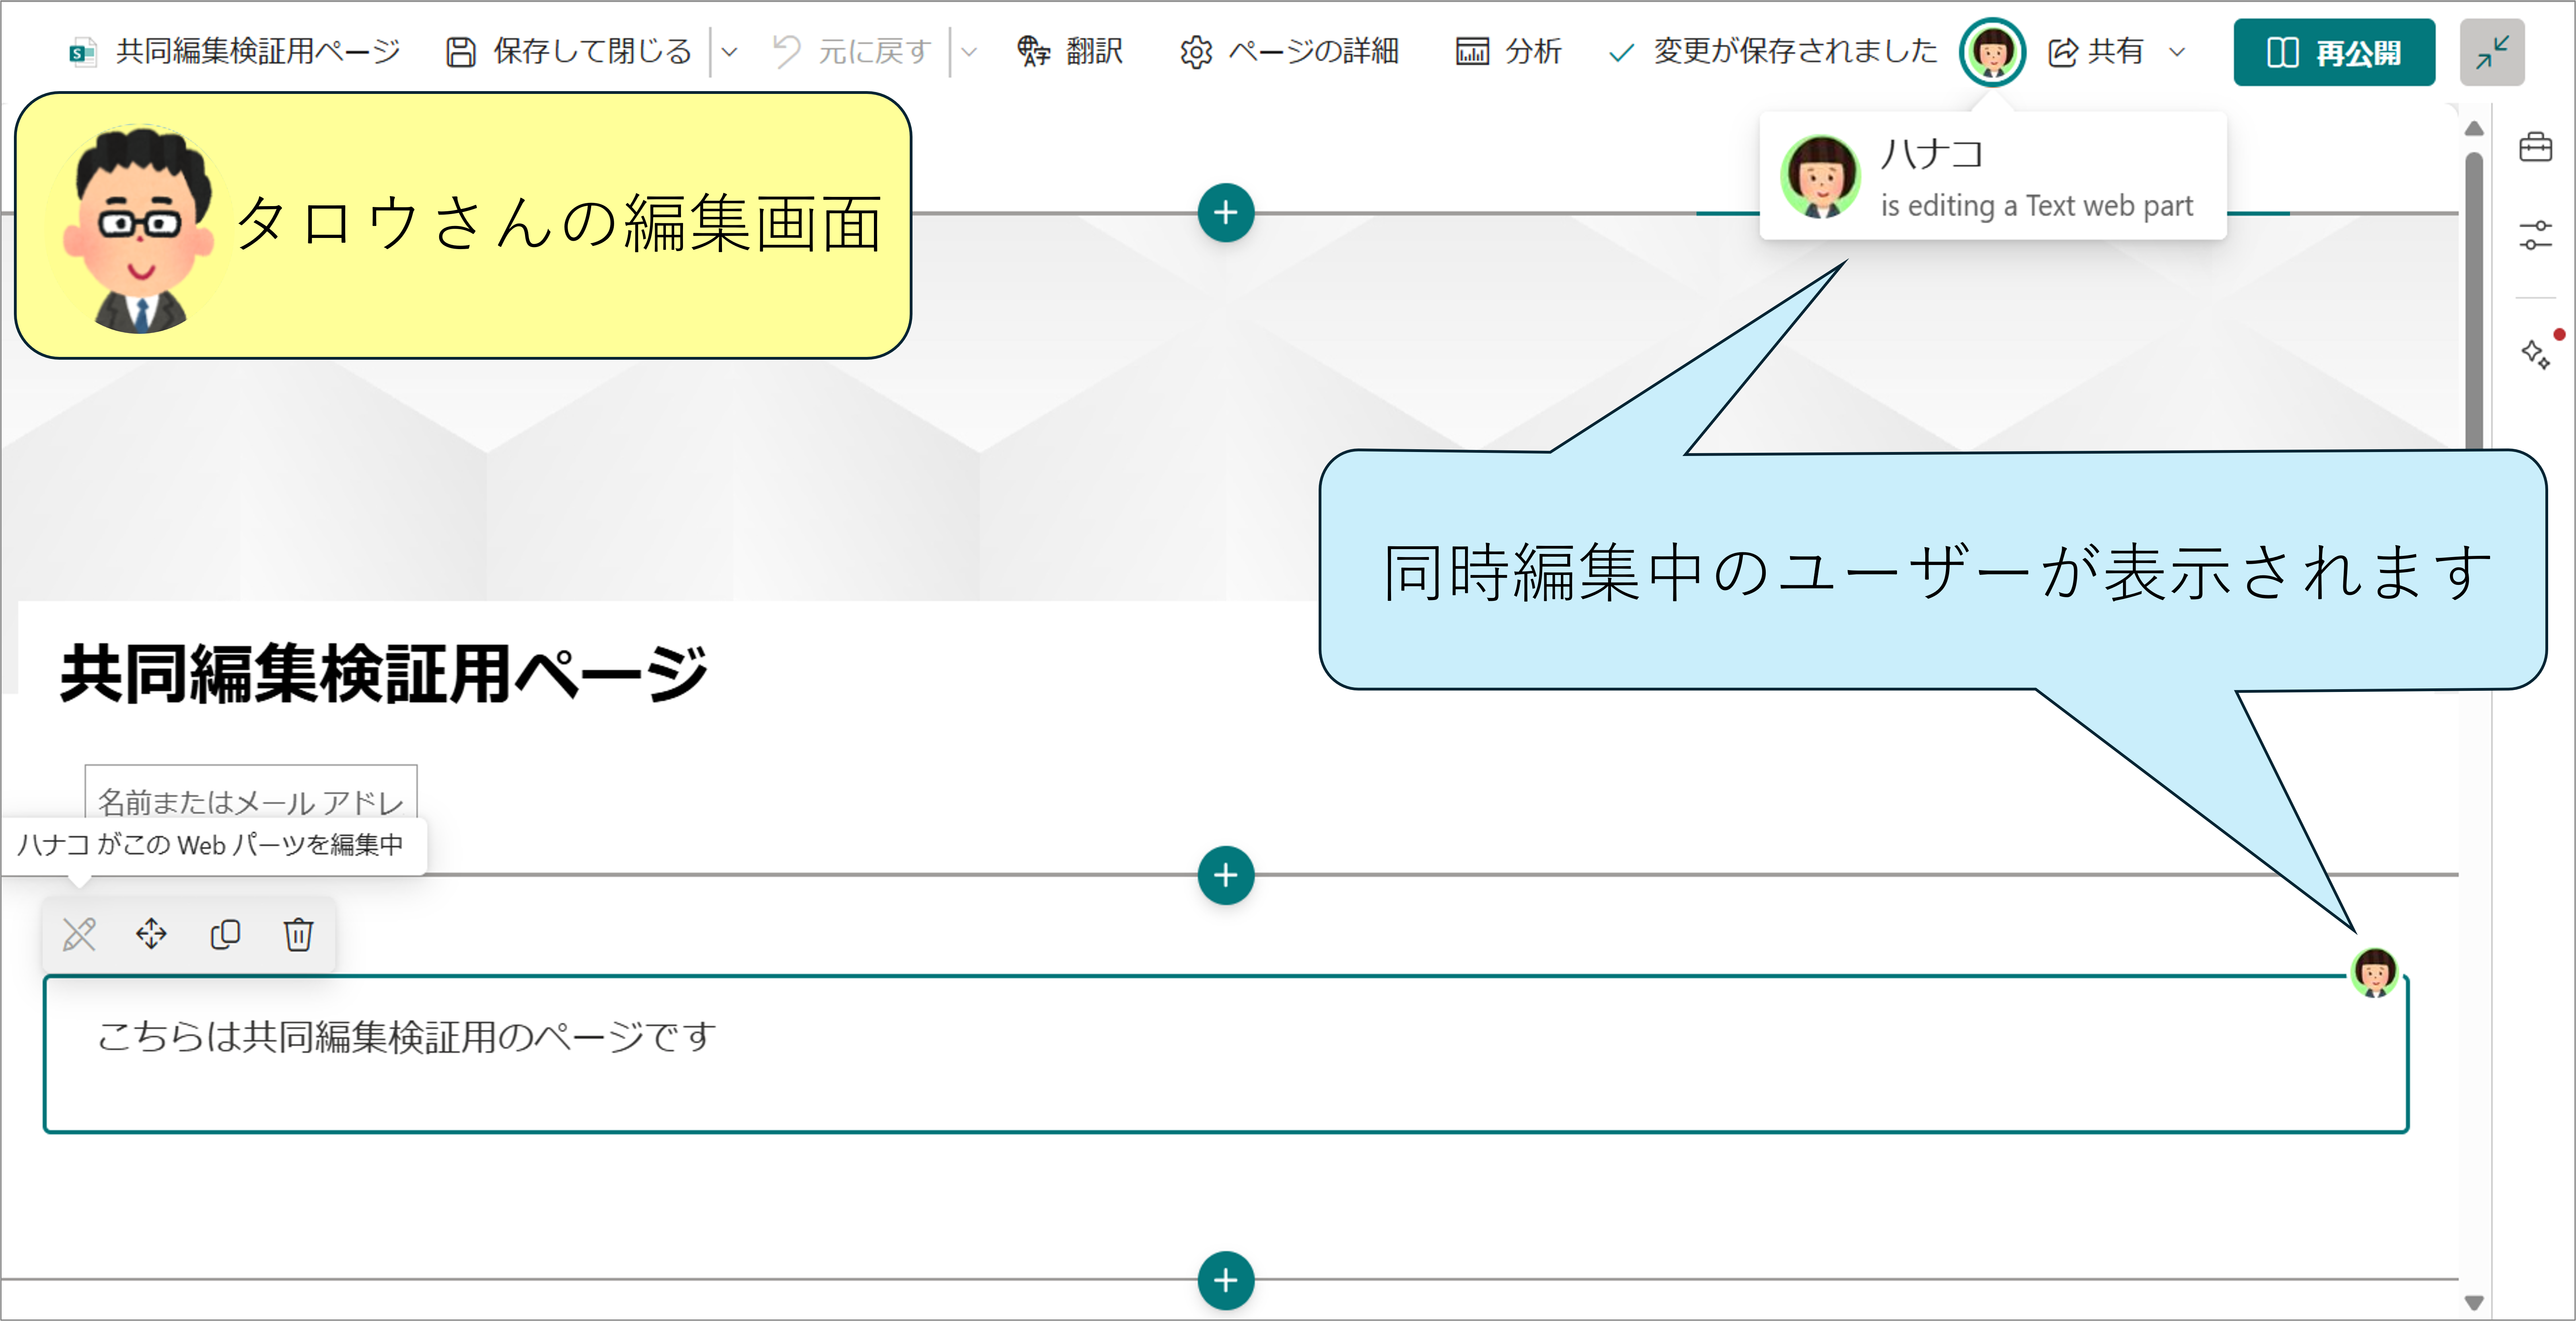Expand the chevron beside 共有

(x=2177, y=52)
